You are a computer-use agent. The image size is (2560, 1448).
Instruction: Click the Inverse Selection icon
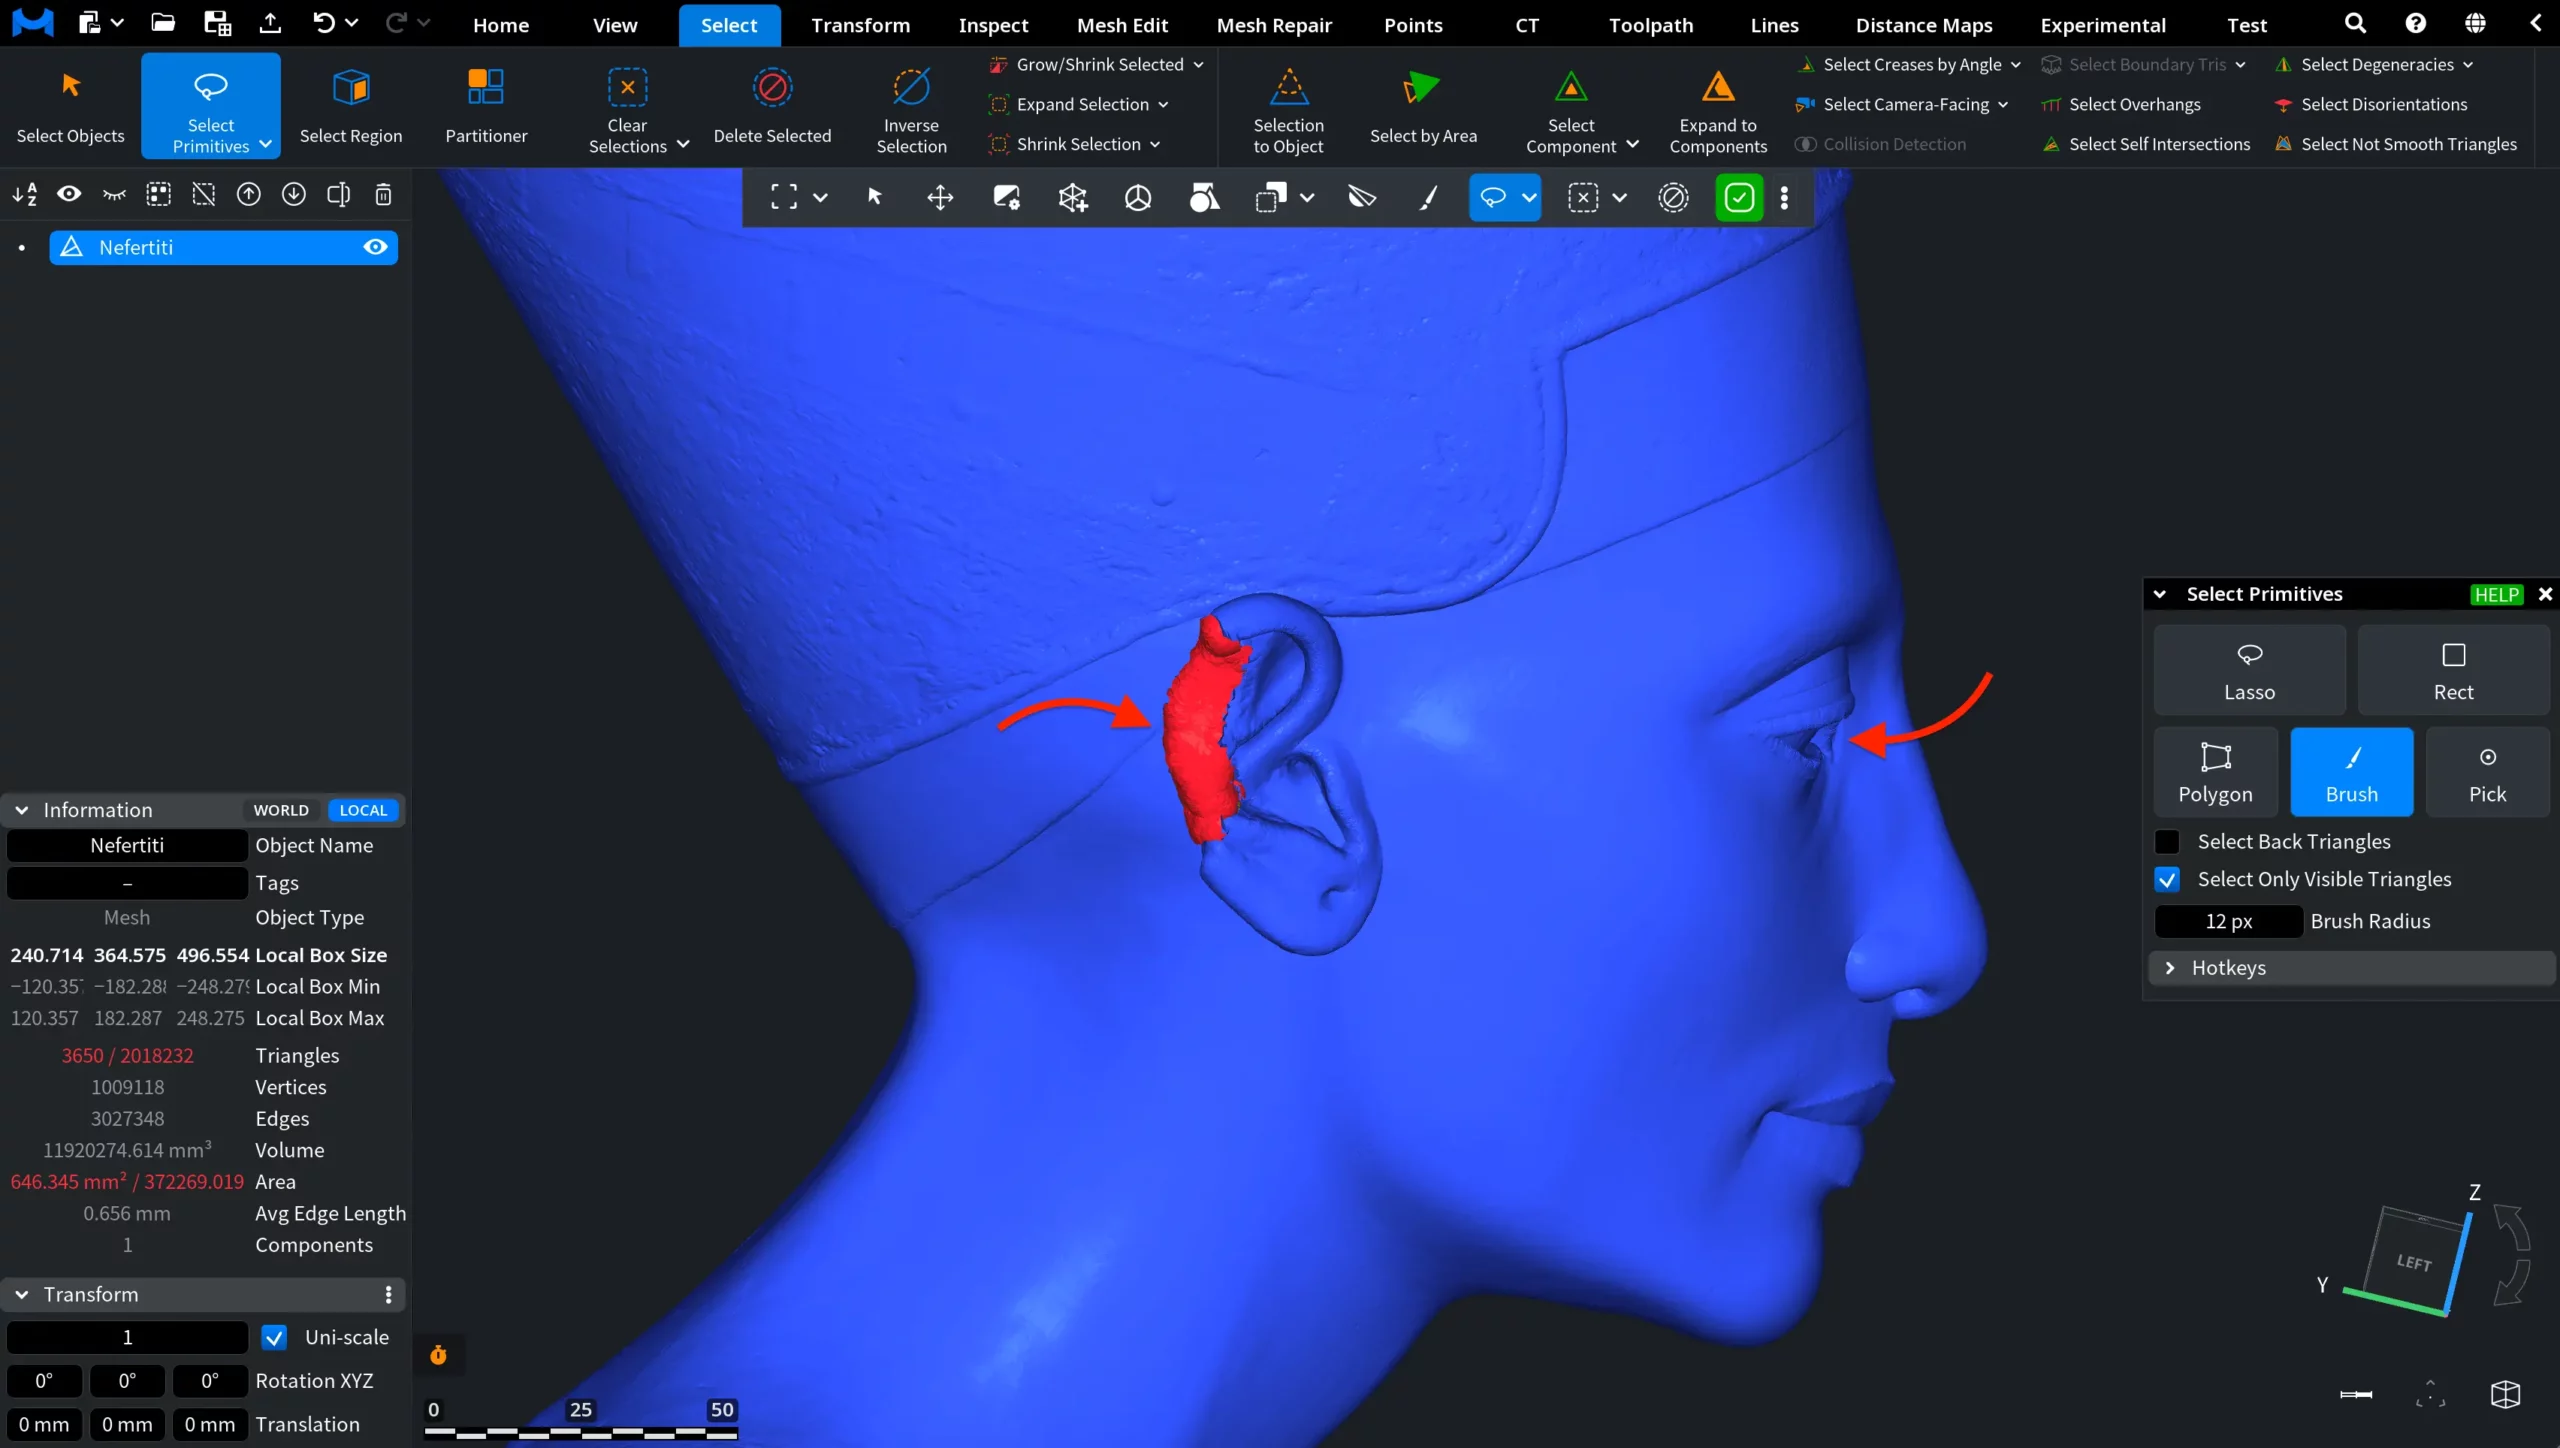click(911, 87)
